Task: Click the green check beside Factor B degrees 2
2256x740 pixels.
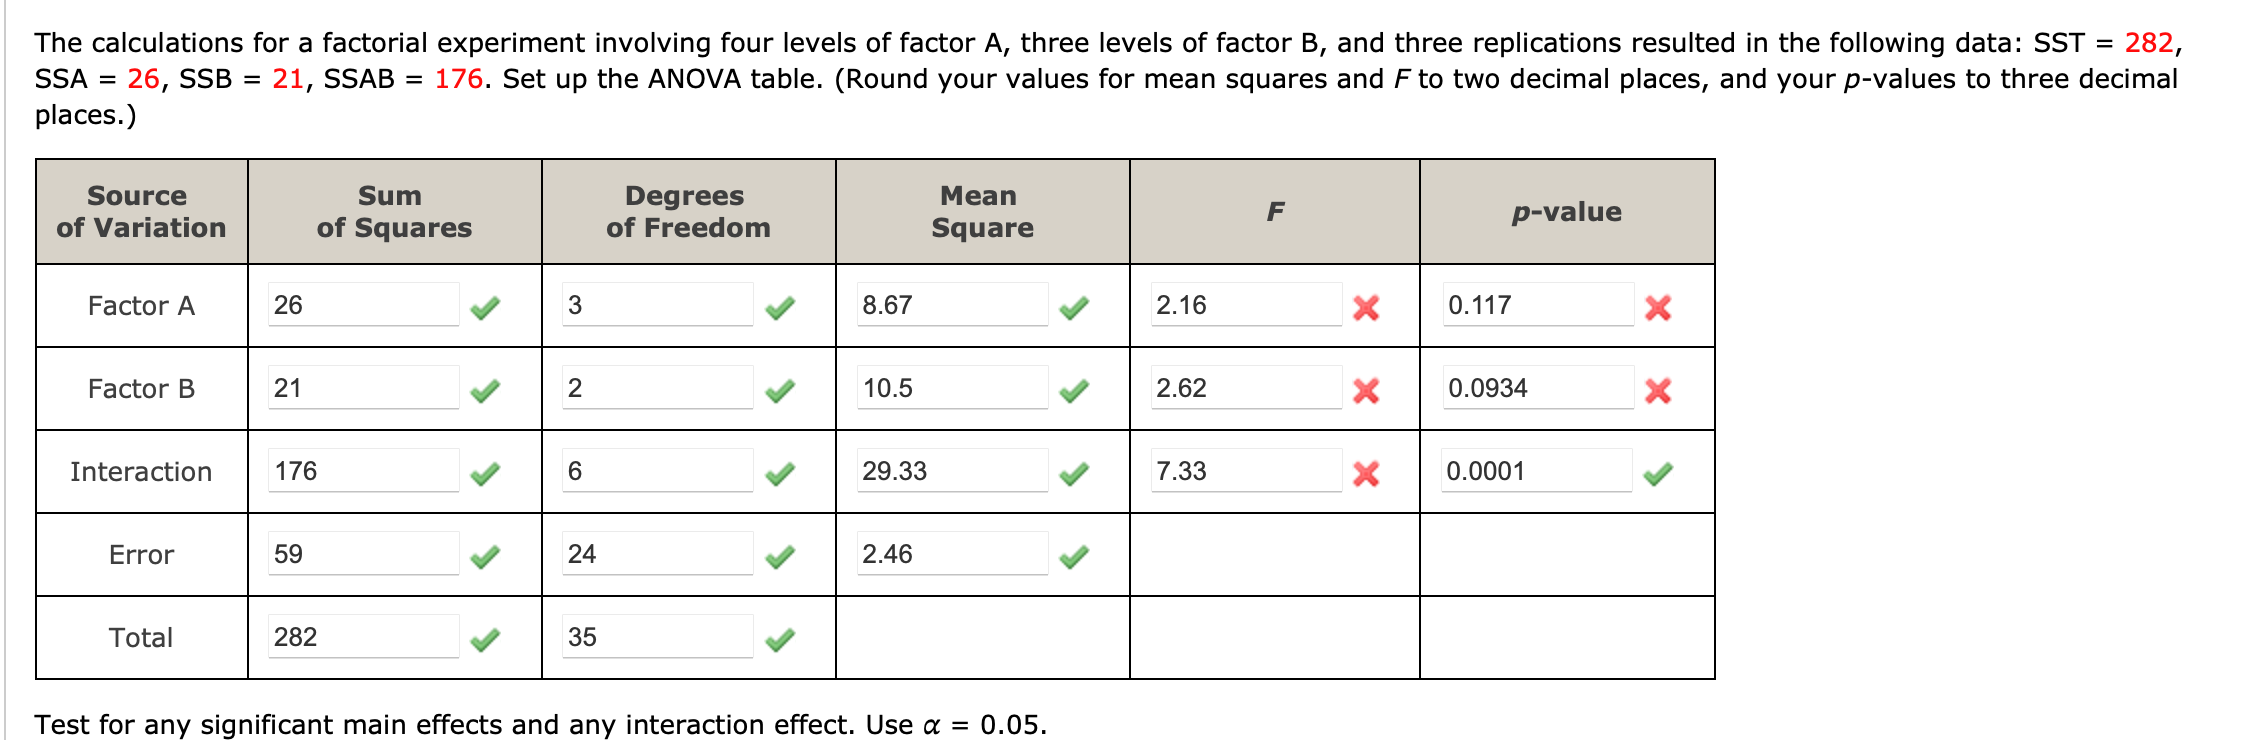Action: coord(782,390)
